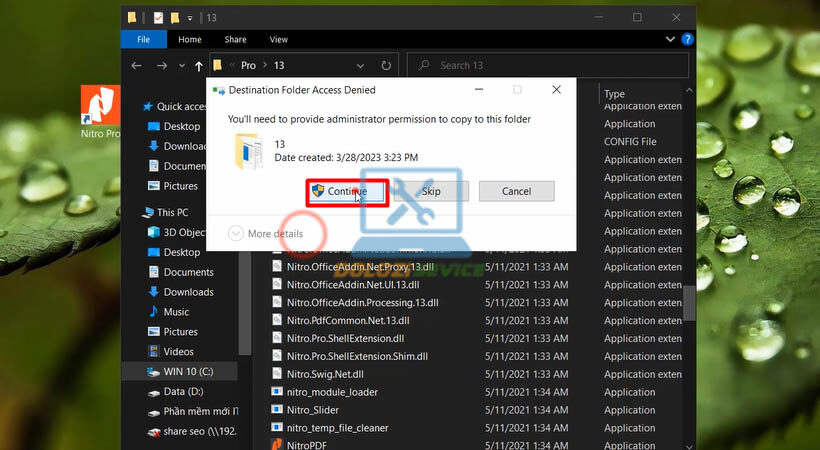Refresh the current folder view
820x450 pixels.
tap(386, 66)
